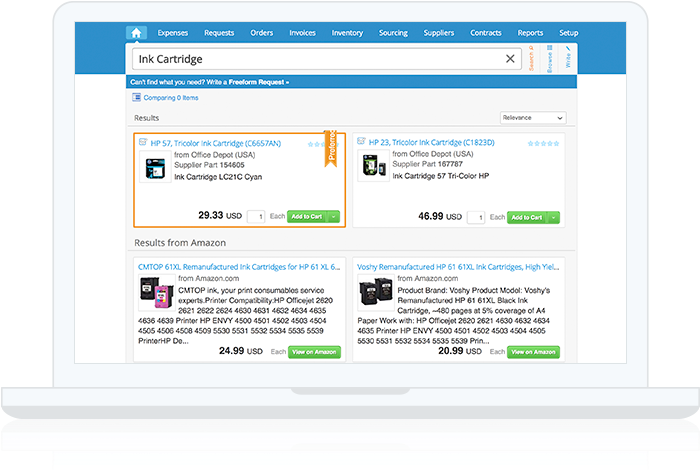View the Voshy 20.99 USD item on Amazon
This screenshot has width=700, height=470.
pyautogui.click(x=533, y=352)
